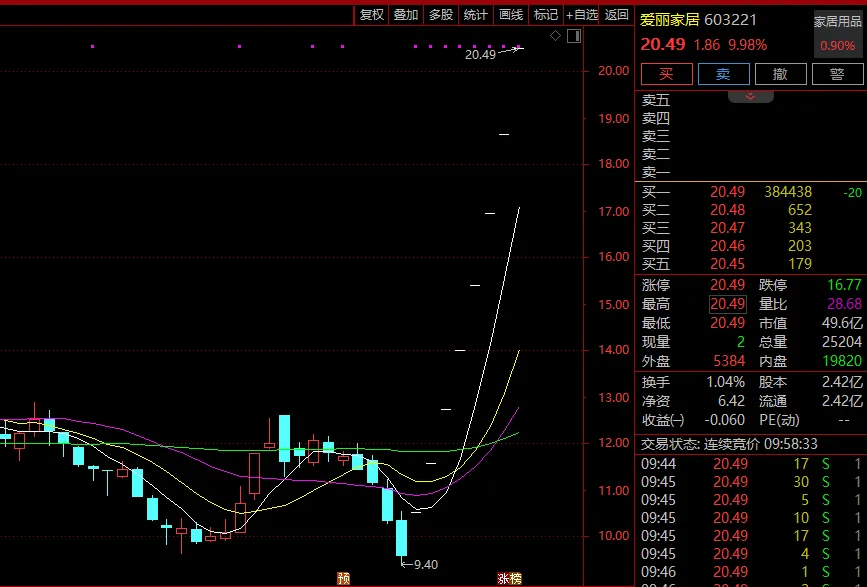Expand the order book with the red chevron

(750, 96)
